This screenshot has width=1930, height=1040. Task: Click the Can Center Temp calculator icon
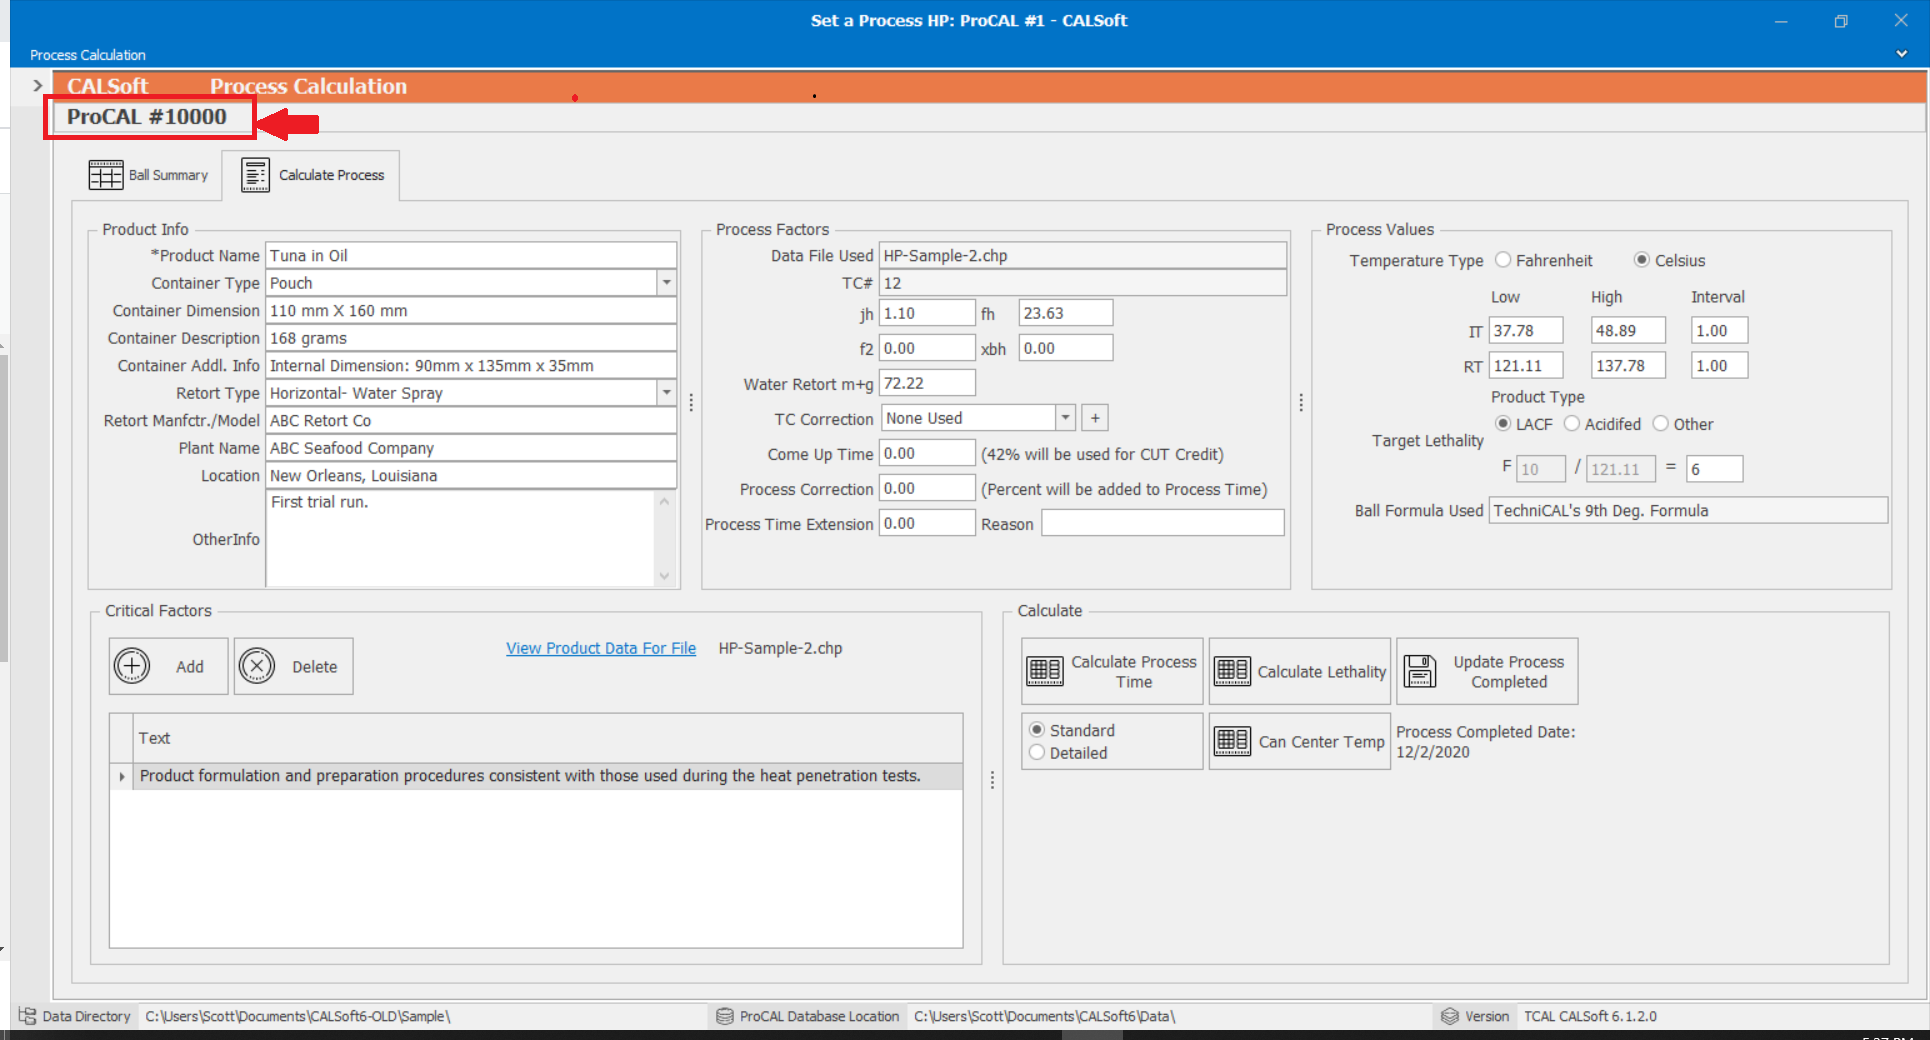coord(1232,741)
